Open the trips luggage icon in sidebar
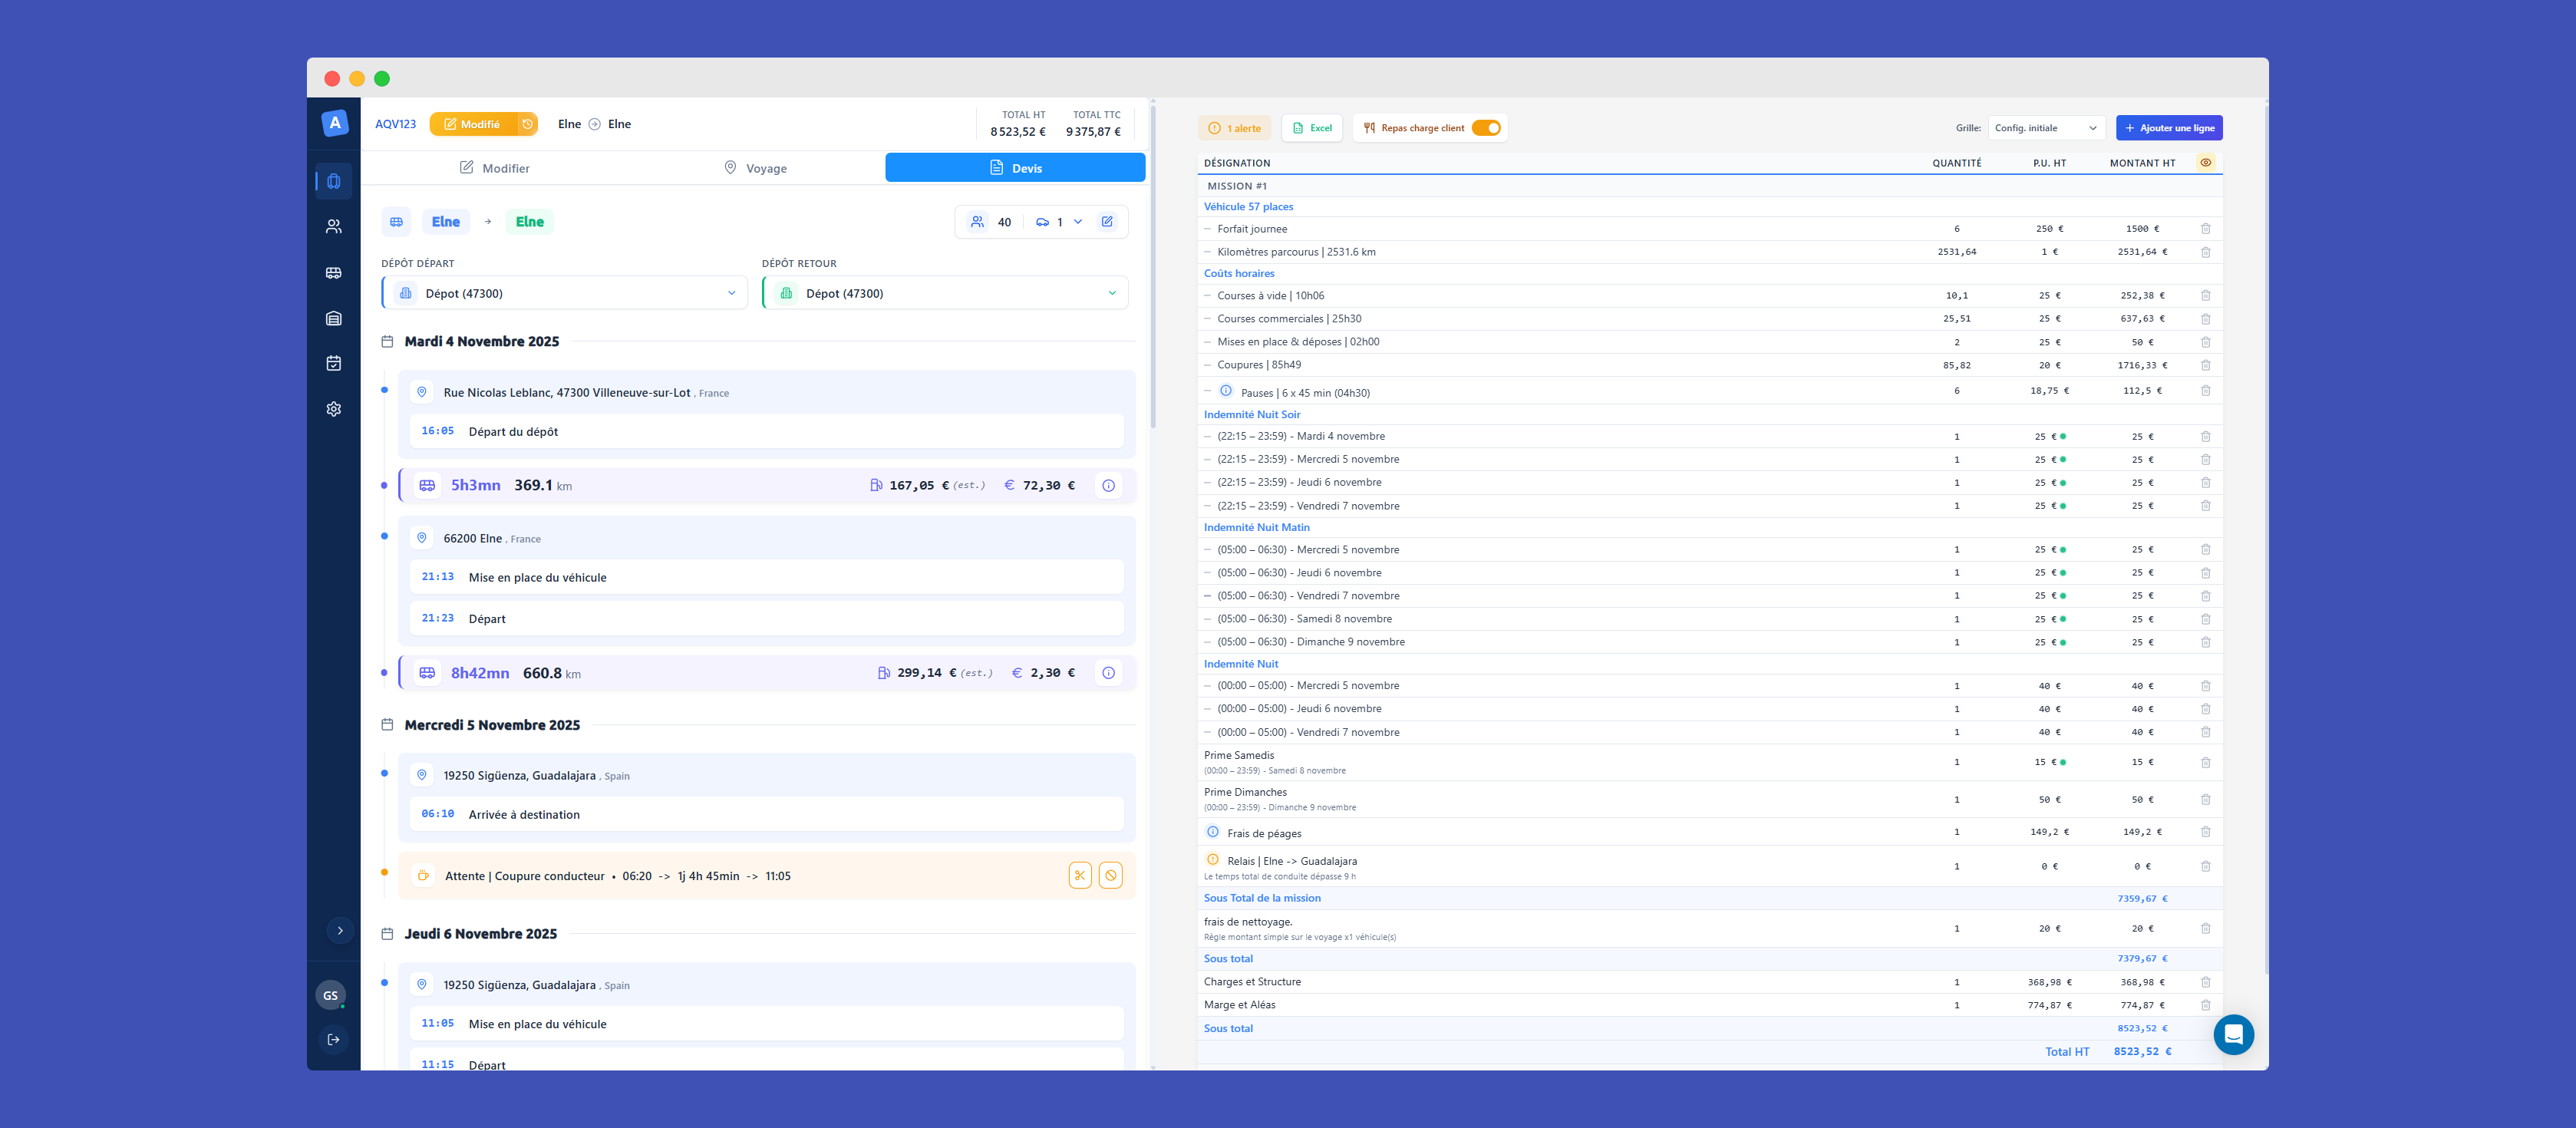Image resolution: width=2576 pixels, height=1128 pixels. point(334,181)
